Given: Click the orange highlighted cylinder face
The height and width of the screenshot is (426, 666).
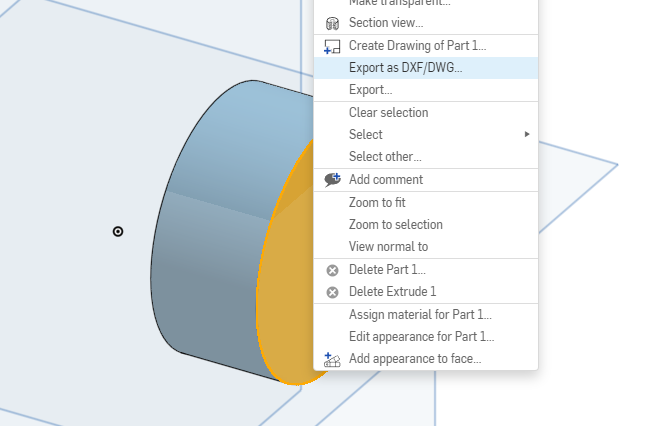Looking at the screenshot, I should [285, 300].
